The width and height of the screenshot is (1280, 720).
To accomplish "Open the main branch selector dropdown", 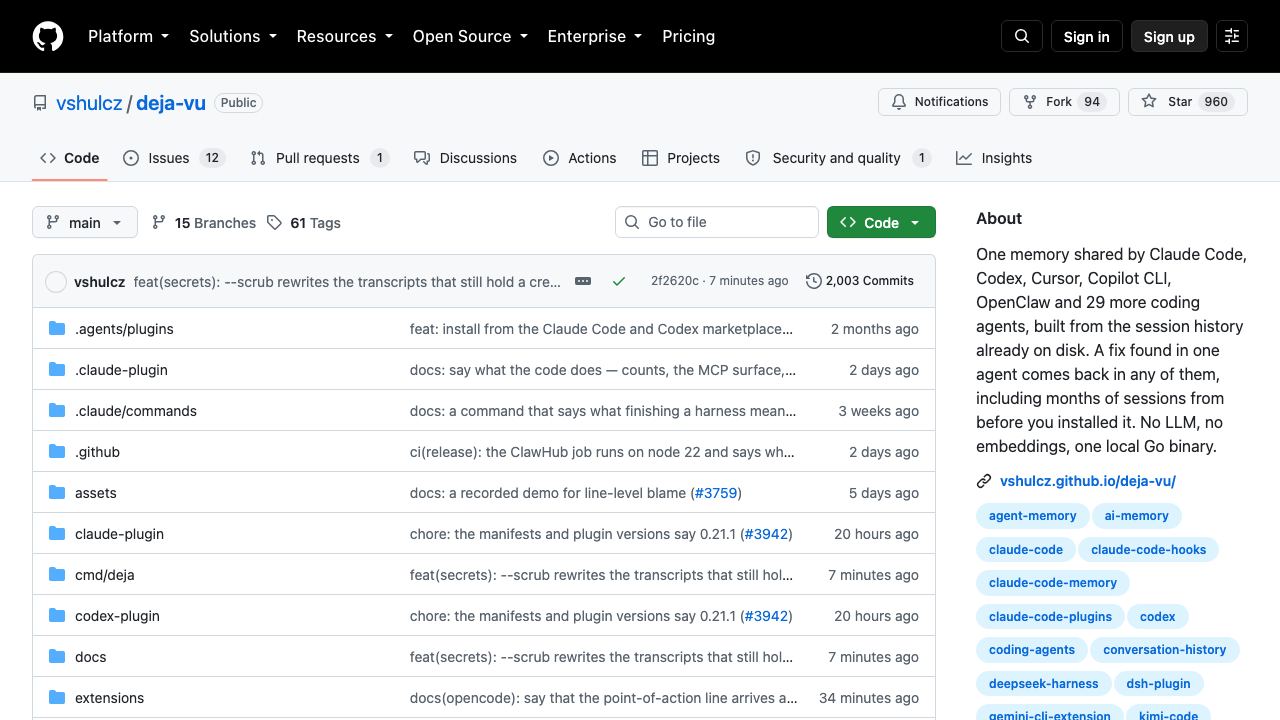I will tap(84, 222).
